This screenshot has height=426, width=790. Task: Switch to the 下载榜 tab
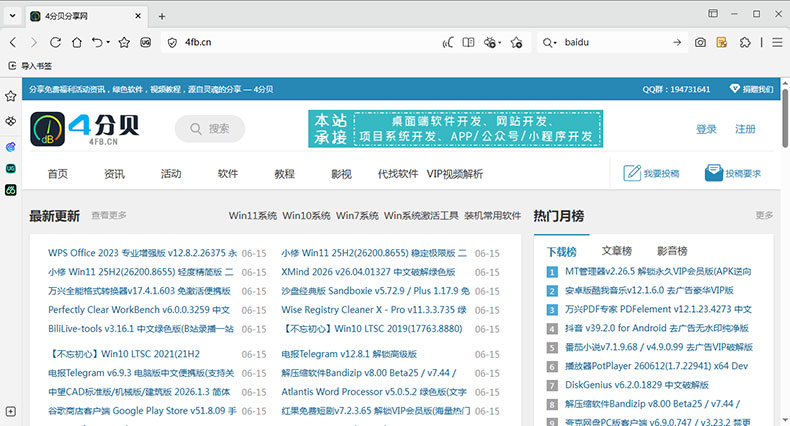[x=561, y=251]
